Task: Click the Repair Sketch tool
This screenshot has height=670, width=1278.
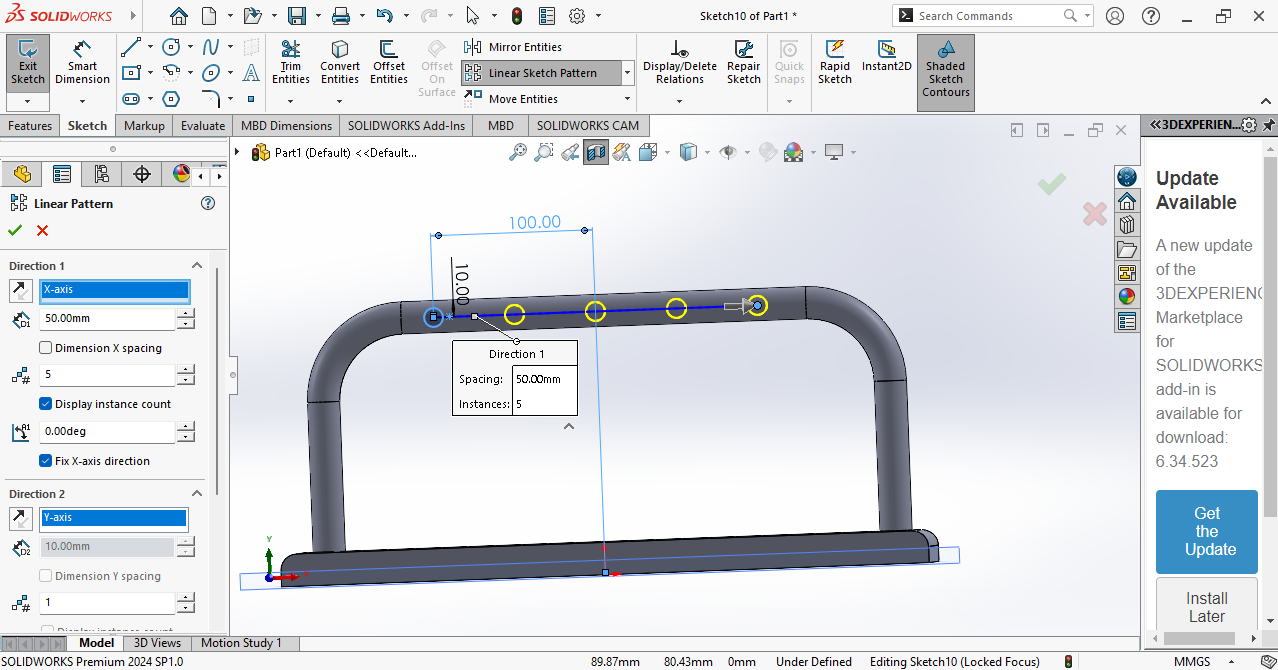Action: (x=744, y=62)
